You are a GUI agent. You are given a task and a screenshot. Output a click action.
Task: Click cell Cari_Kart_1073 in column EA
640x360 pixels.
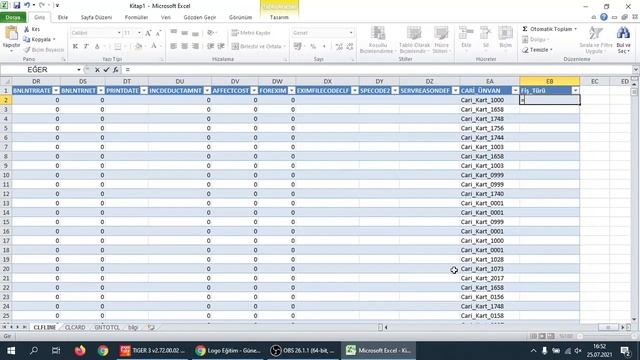489,269
